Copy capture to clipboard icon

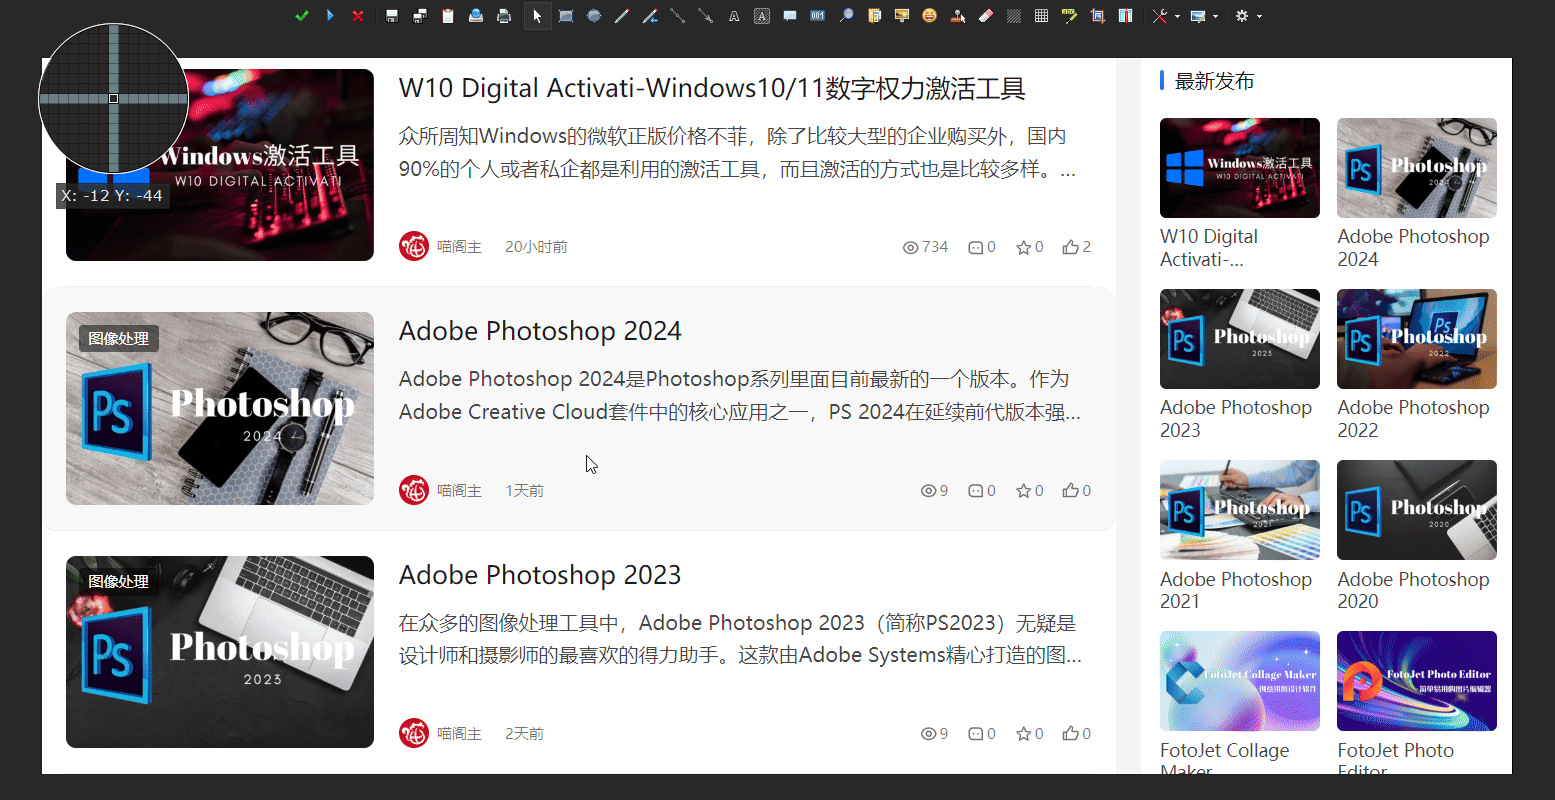(448, 16)
